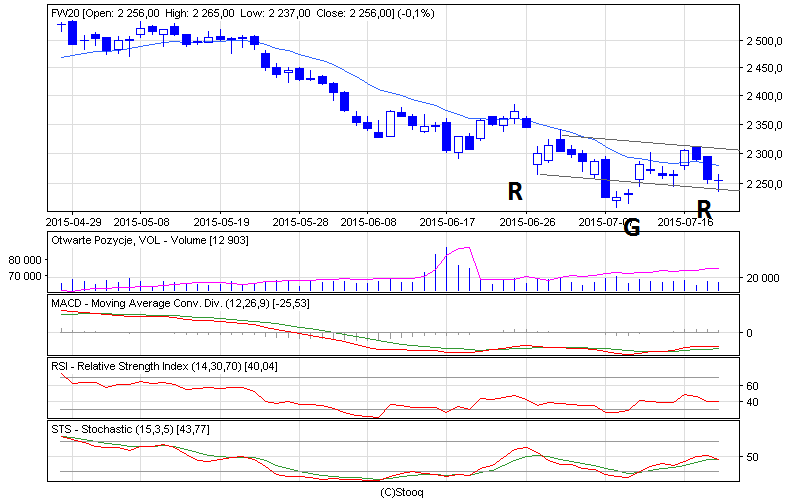Select the MACD zero axis label

[x=749, y=333]
